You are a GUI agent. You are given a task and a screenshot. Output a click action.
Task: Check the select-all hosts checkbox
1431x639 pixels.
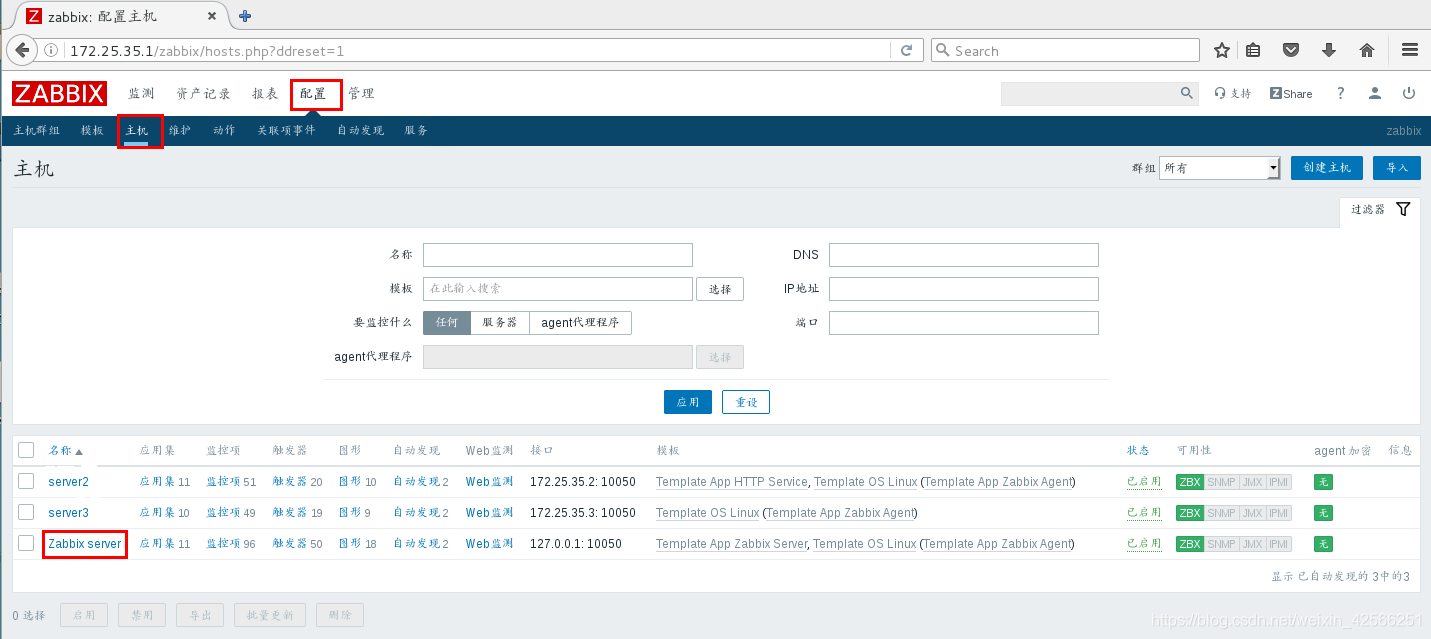[26, 450]
